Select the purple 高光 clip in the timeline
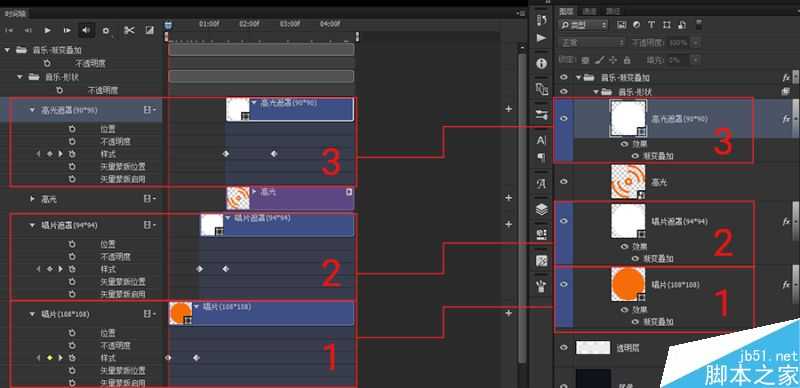The width and height of the screenshot is (800, 388). point(290,199)
